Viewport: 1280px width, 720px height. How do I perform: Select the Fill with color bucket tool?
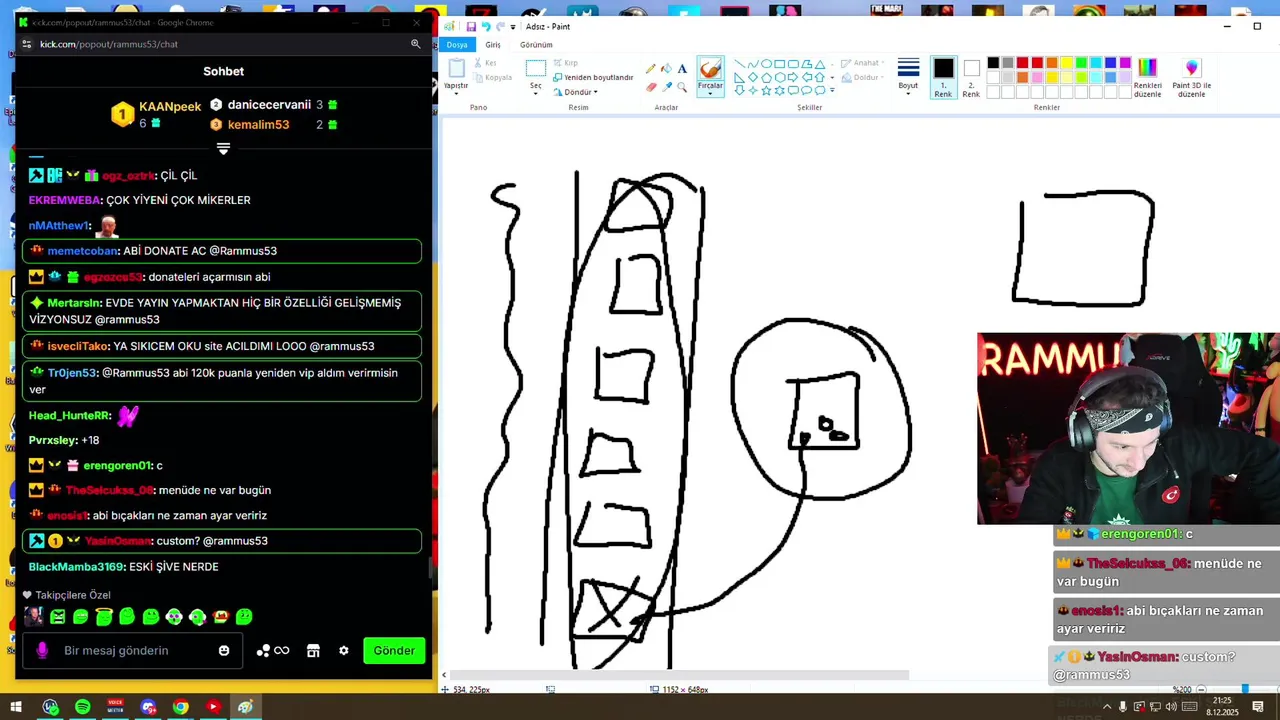[666, 68]
